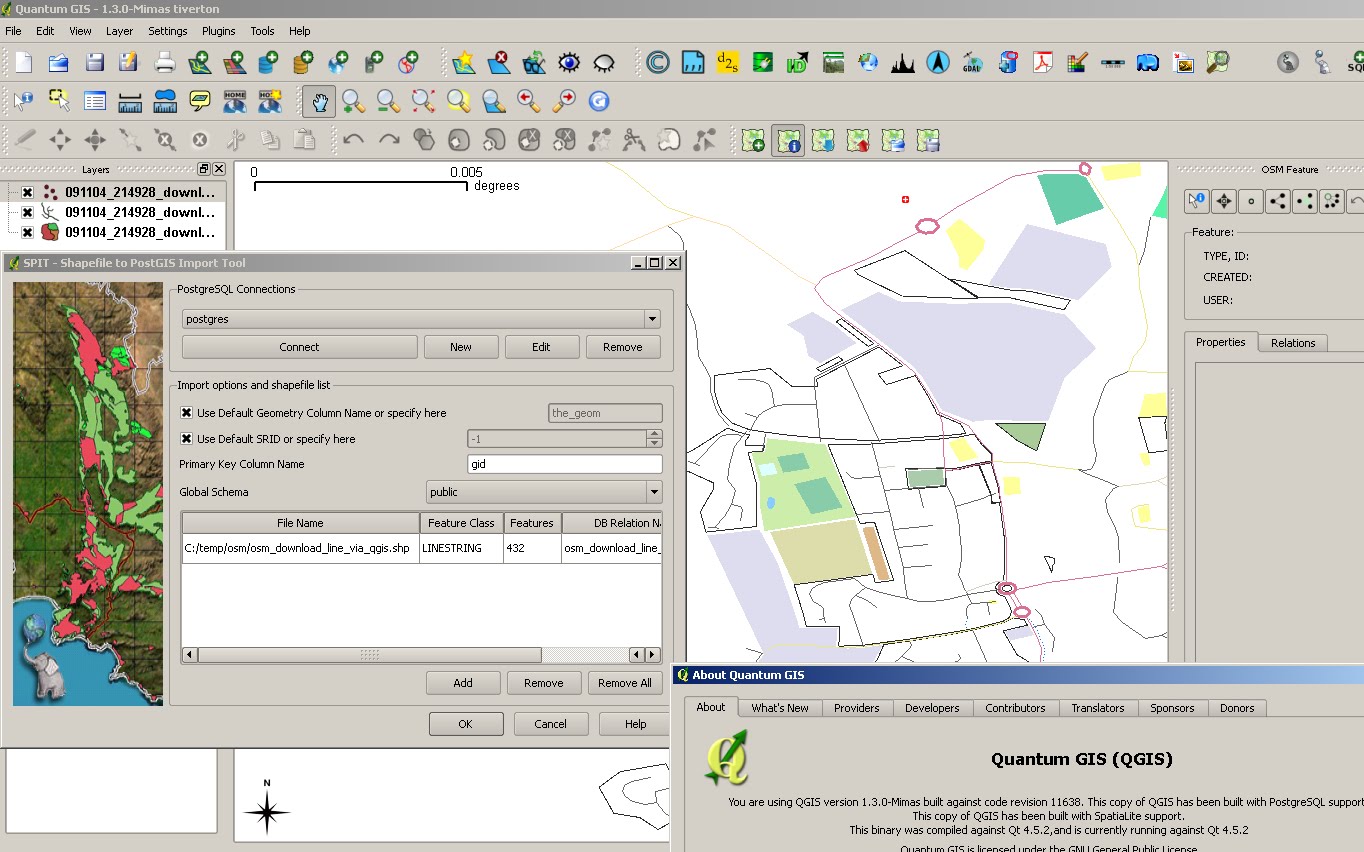Uncheck Use Default SRID option

186,439
